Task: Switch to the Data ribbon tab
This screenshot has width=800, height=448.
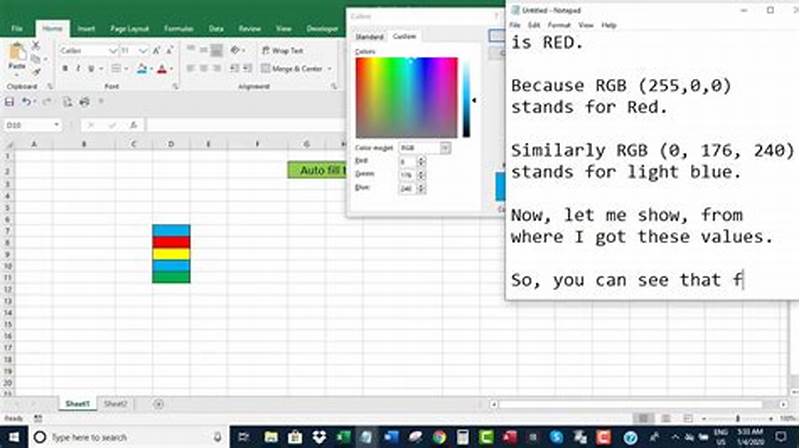Action: click(x=216, y=29)
